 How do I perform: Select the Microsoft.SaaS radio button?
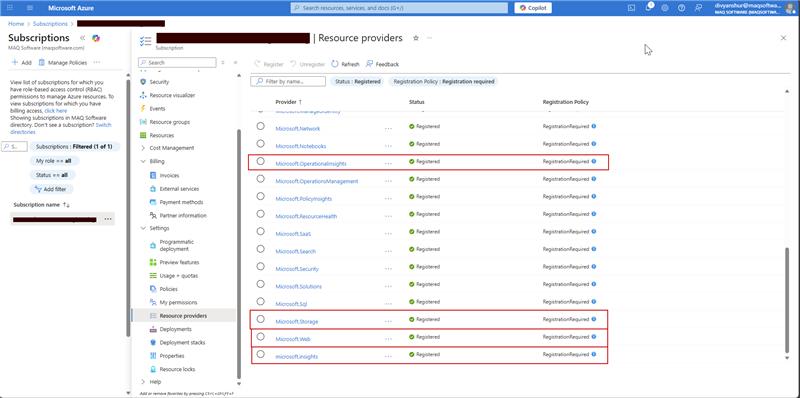click(261, 231)
